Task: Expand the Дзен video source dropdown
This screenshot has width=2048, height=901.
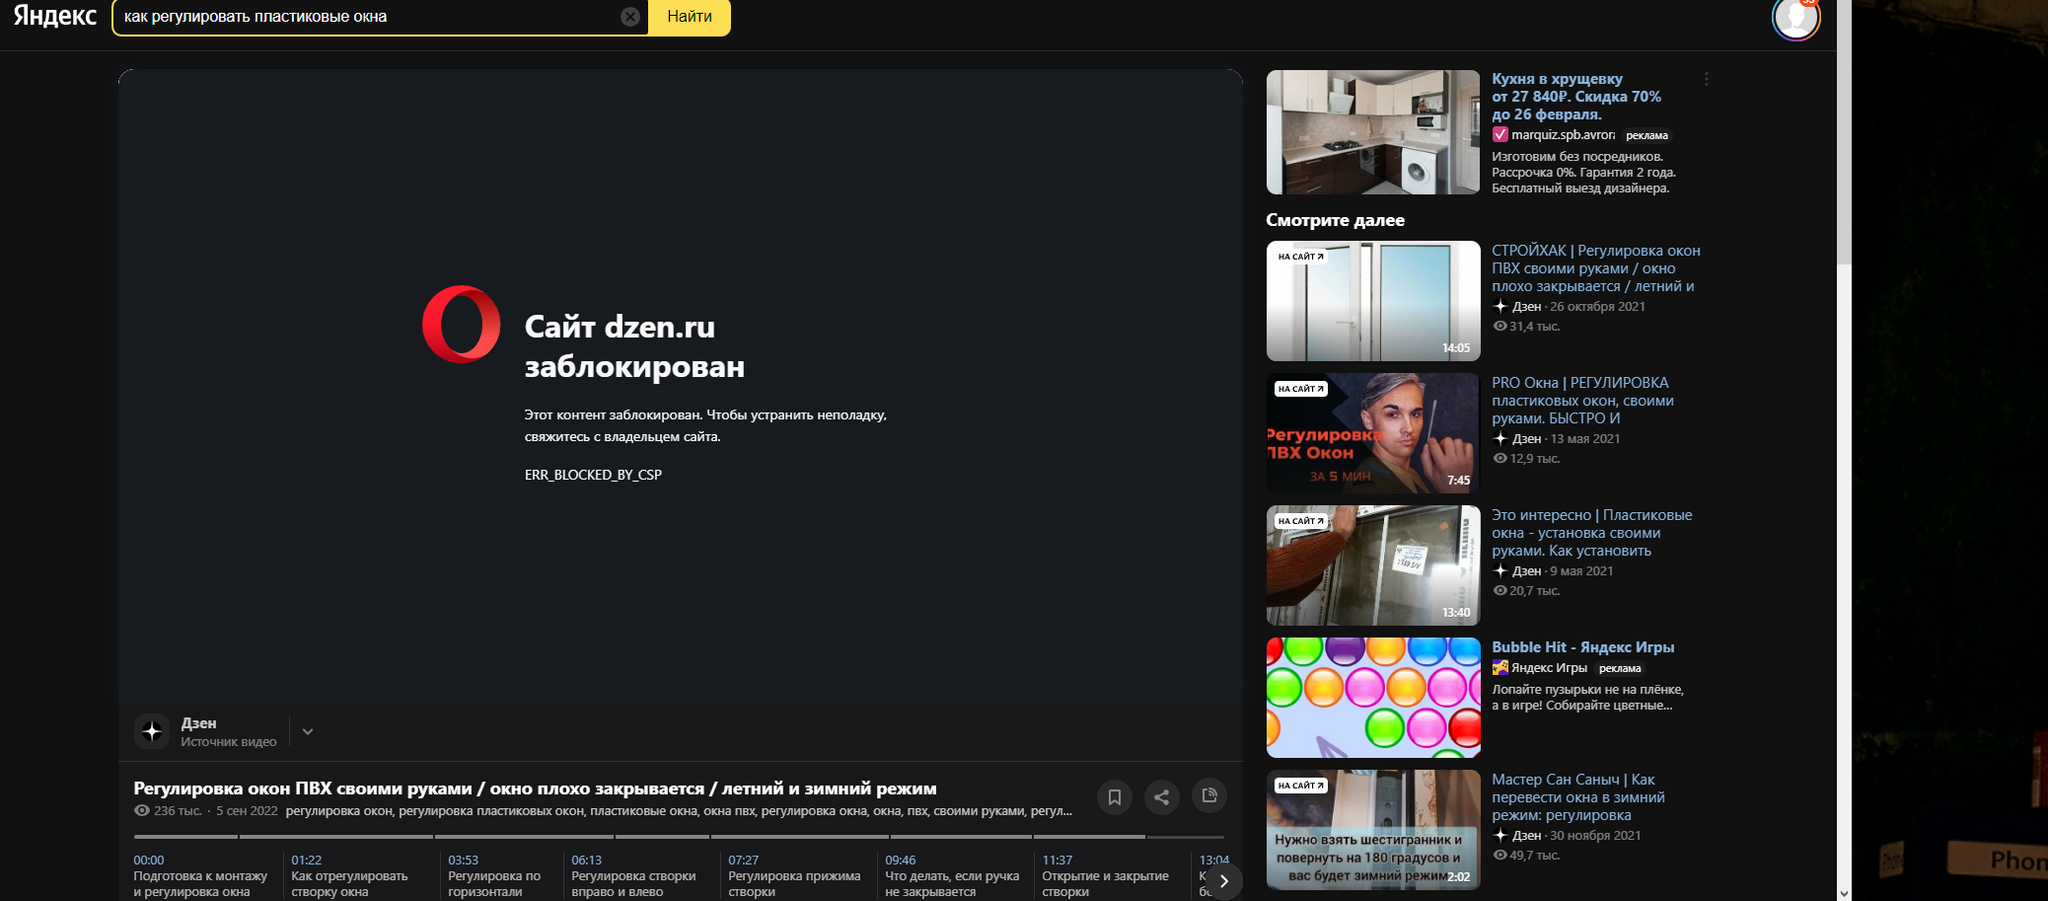Action: (x=308, y=732)
